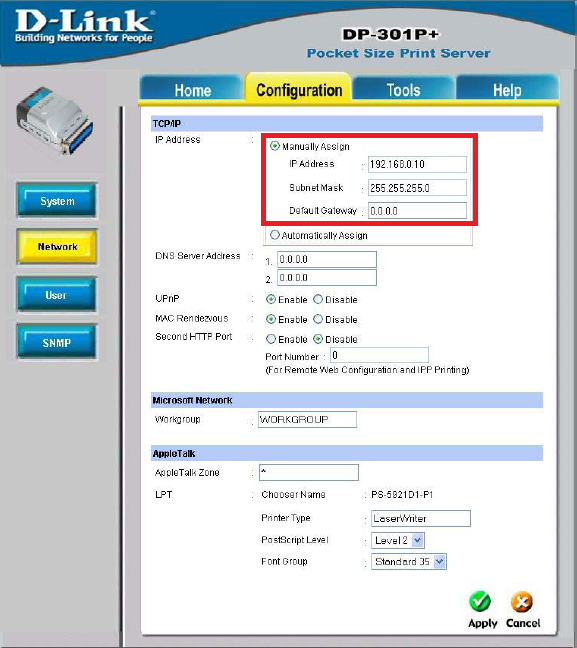Viewport: 577px width, 648px height.
Task: Enable Second HTTP Port option
Action: click(x=271, y=339)
